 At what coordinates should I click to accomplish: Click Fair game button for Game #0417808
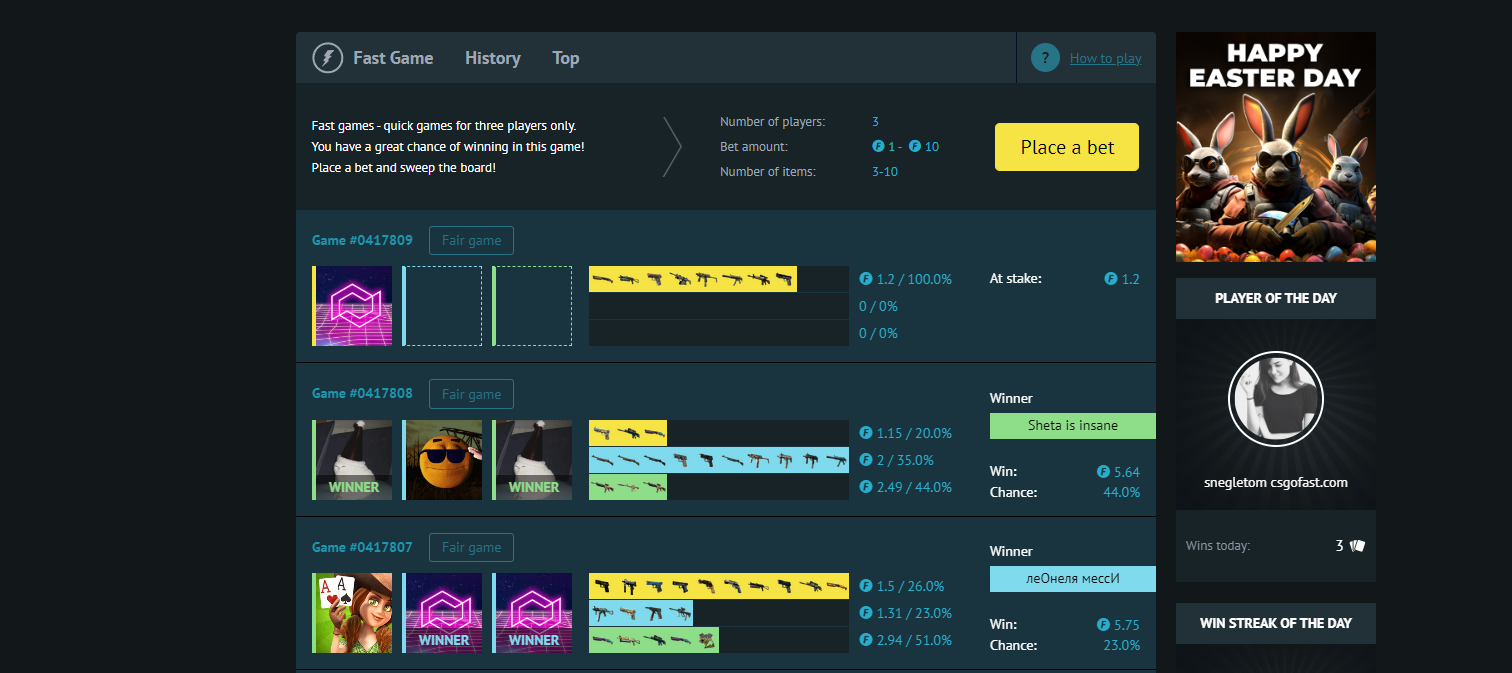click(471, 394)
